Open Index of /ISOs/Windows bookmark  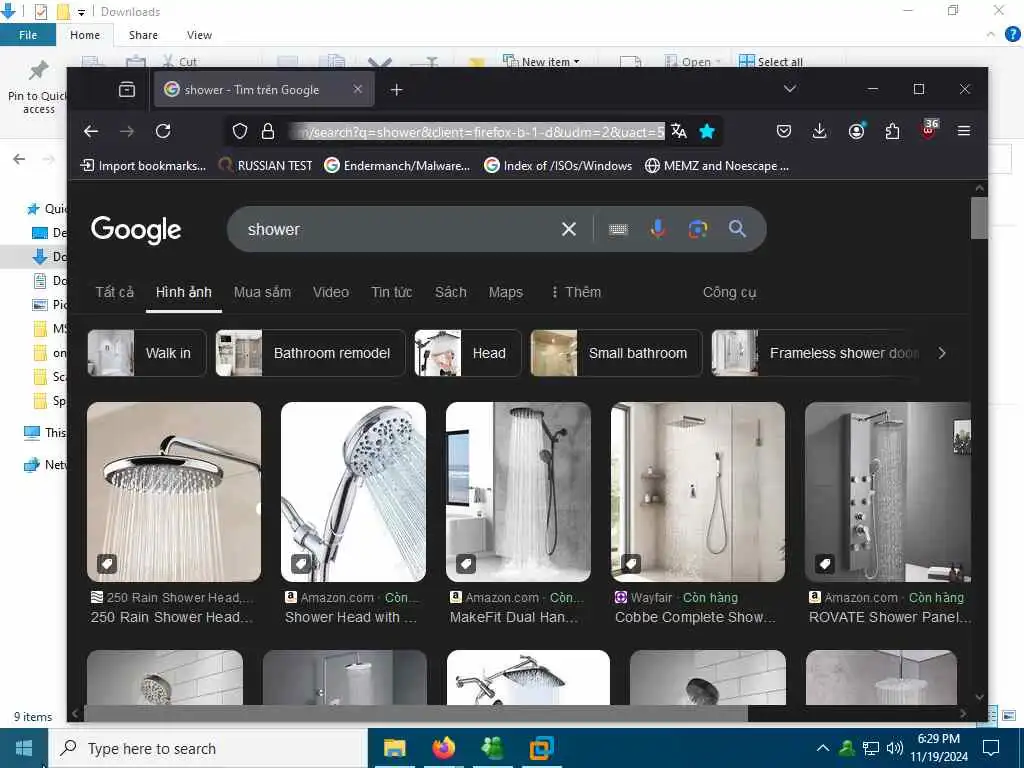tap(558, 166)
